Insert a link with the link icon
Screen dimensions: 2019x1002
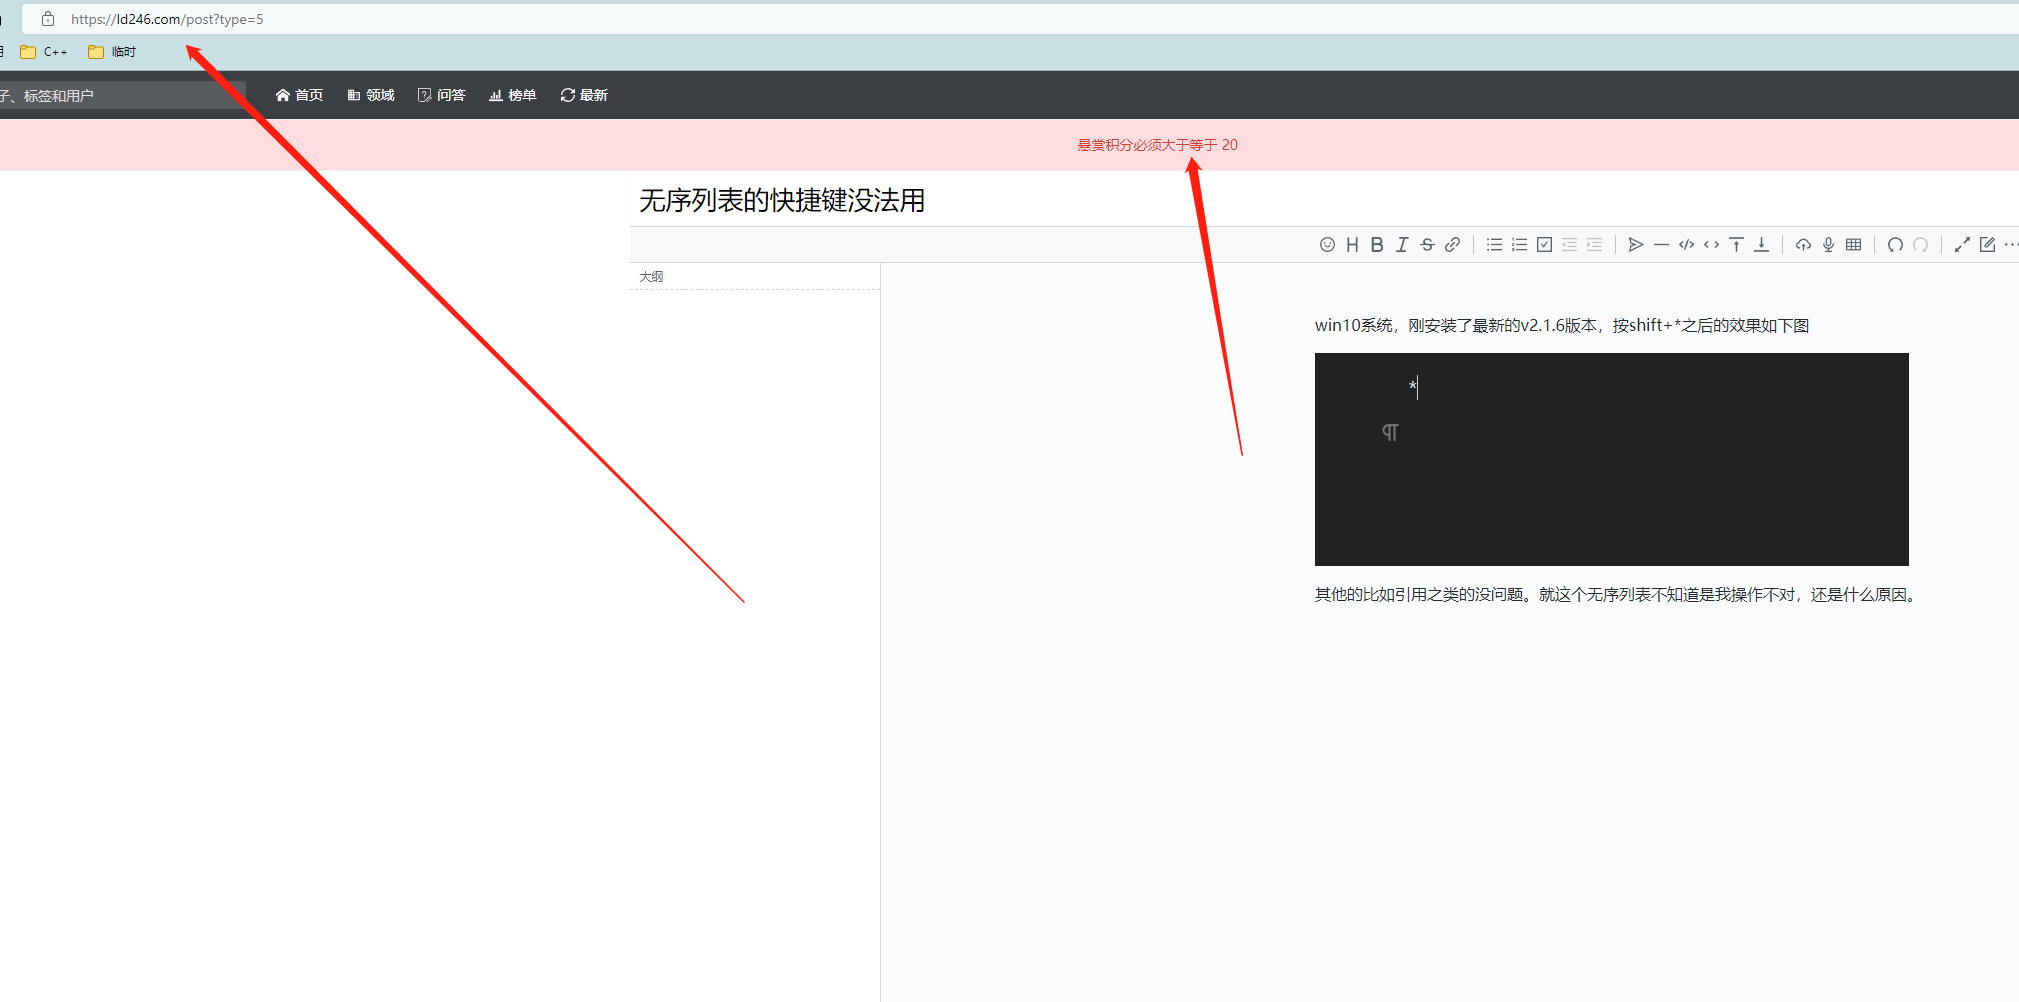tap(1452, 244)
